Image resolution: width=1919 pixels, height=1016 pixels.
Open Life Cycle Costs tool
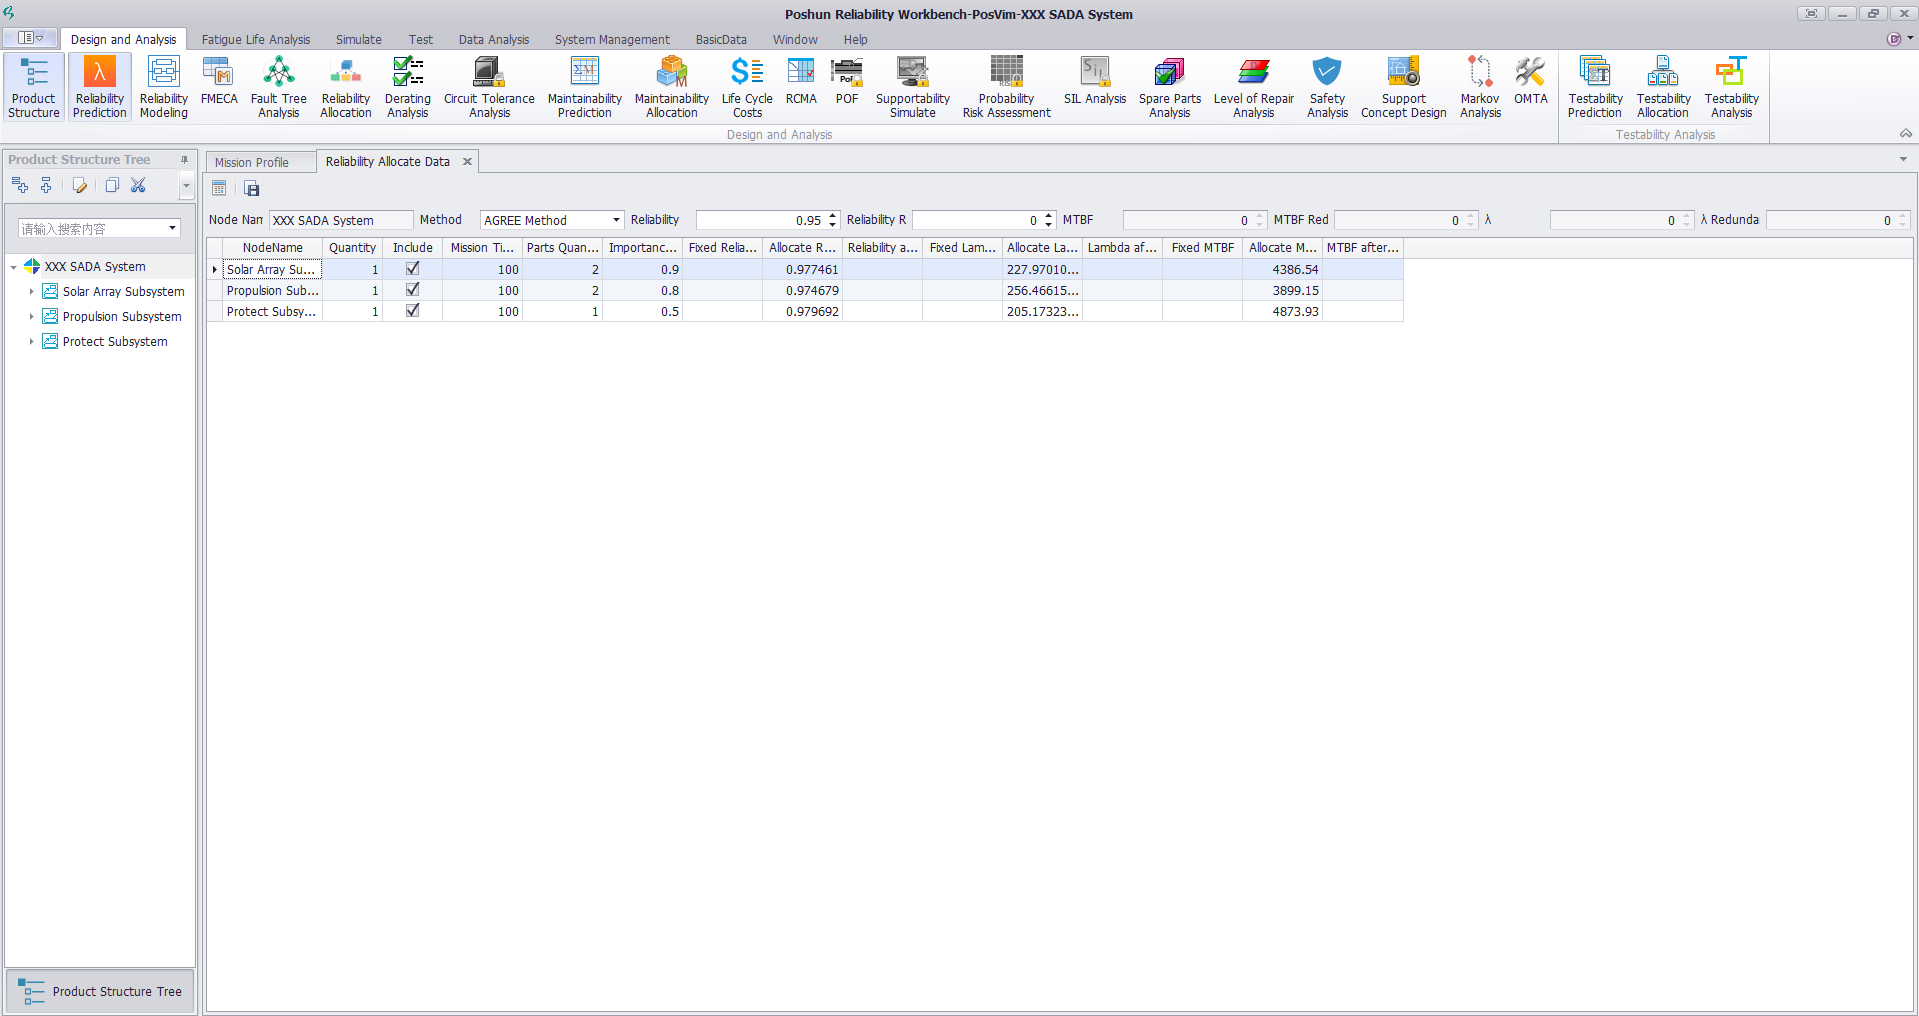[x=747, y=86]
